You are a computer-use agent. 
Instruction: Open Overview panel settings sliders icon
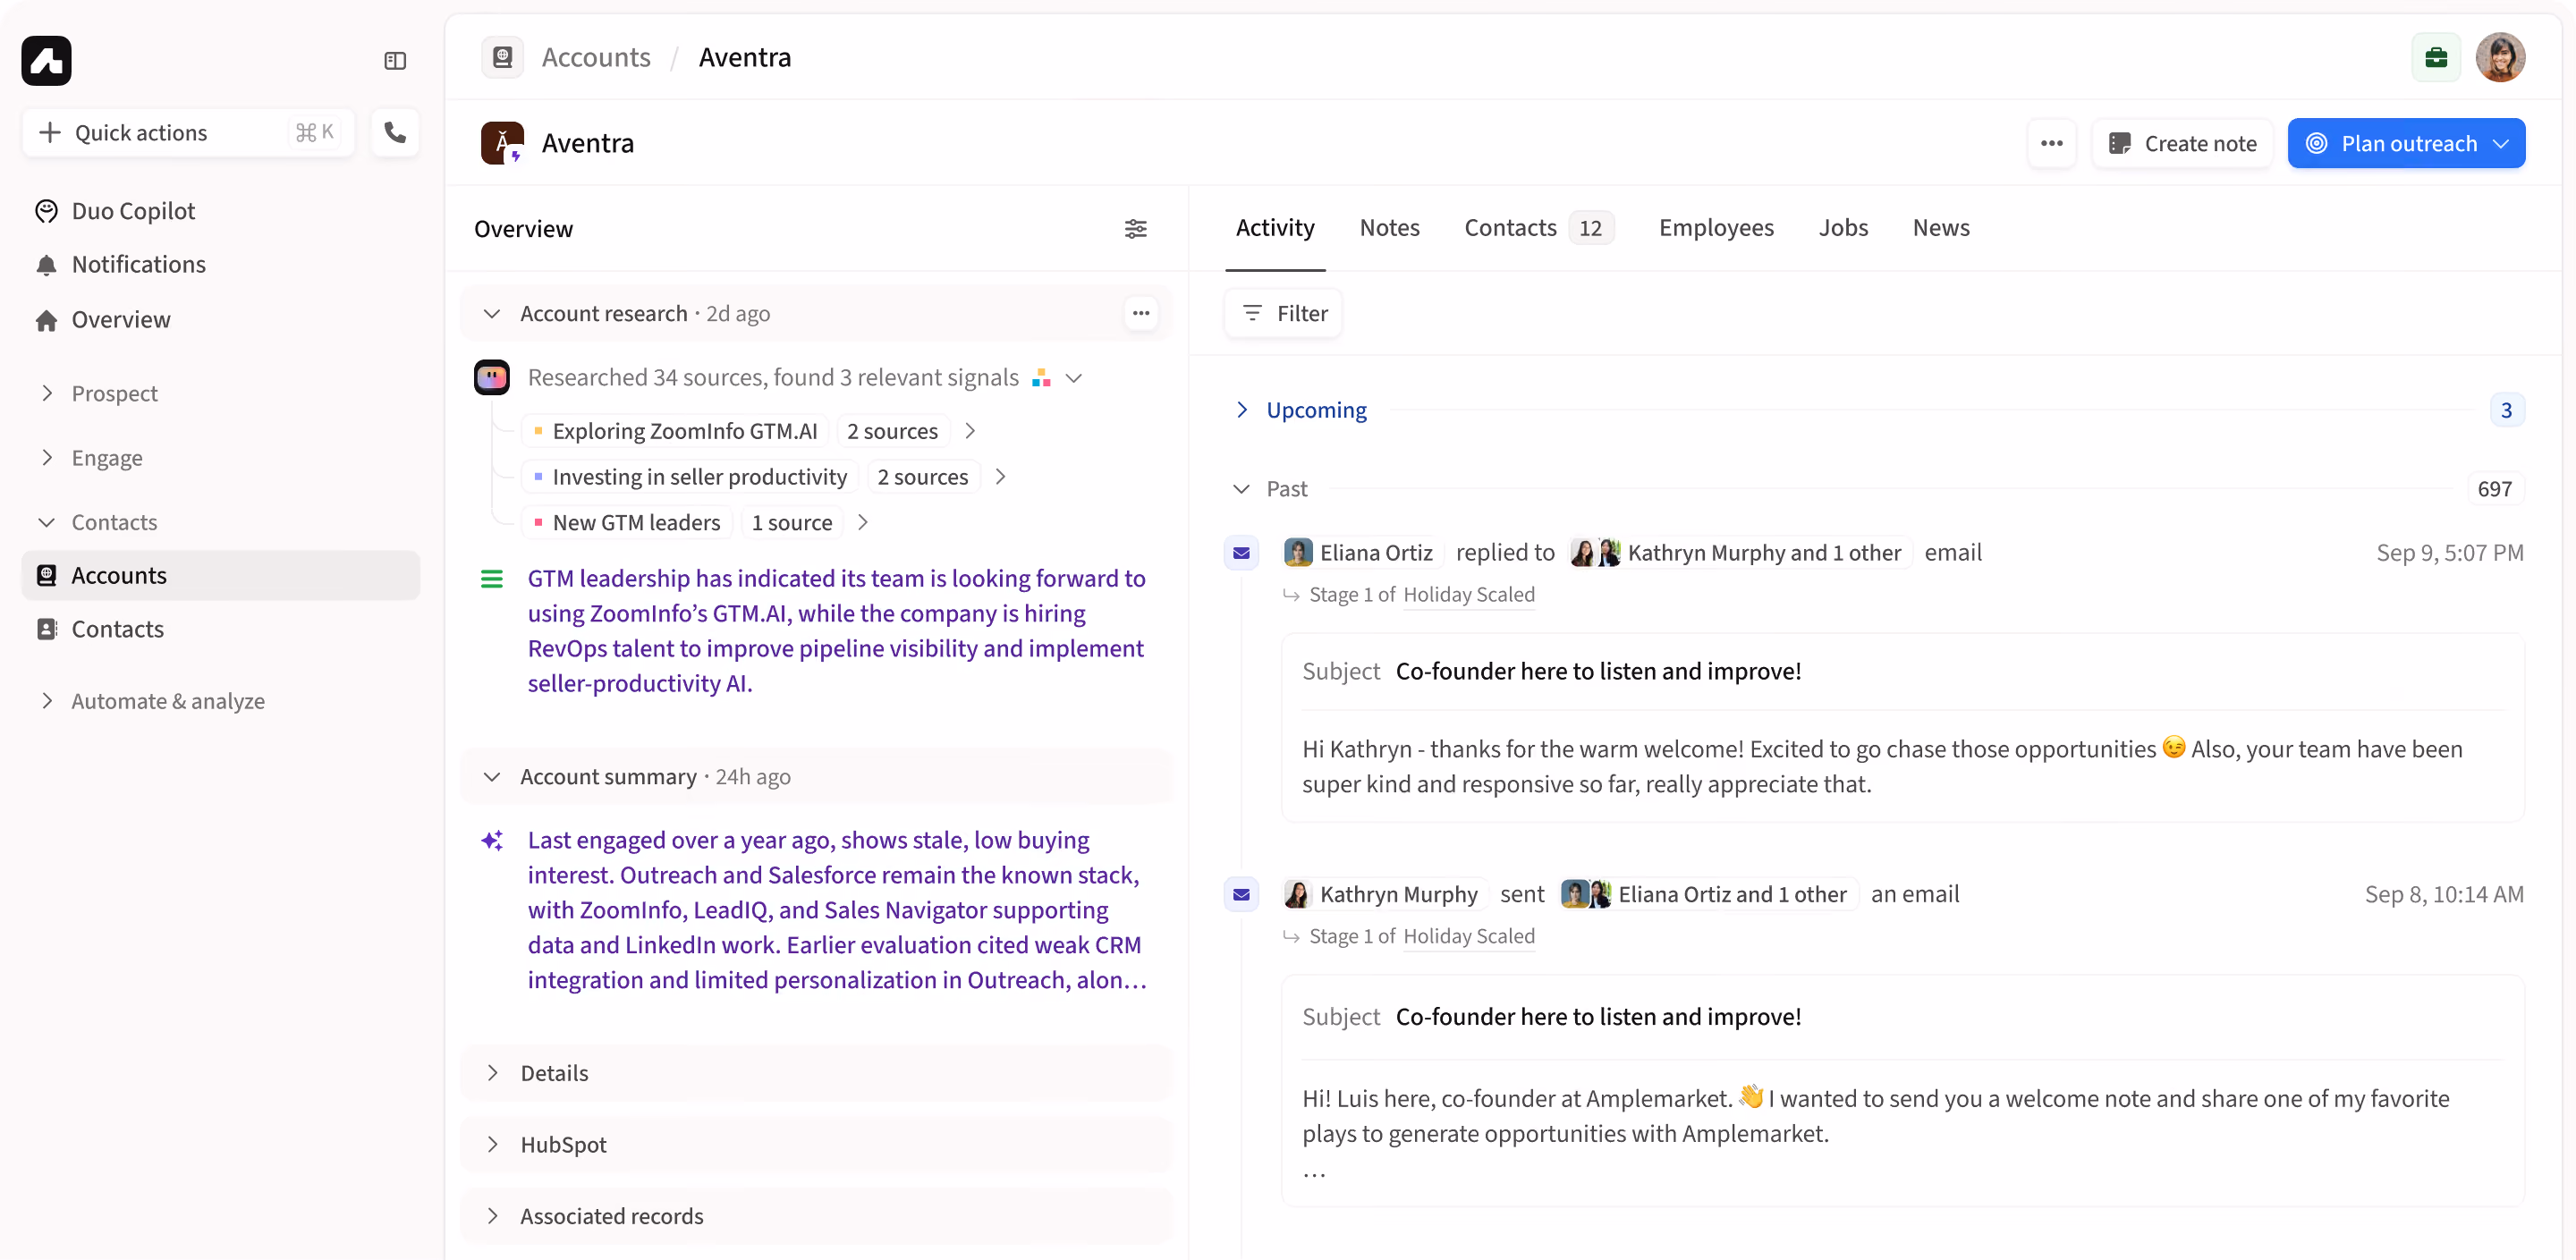[1135, 229]
